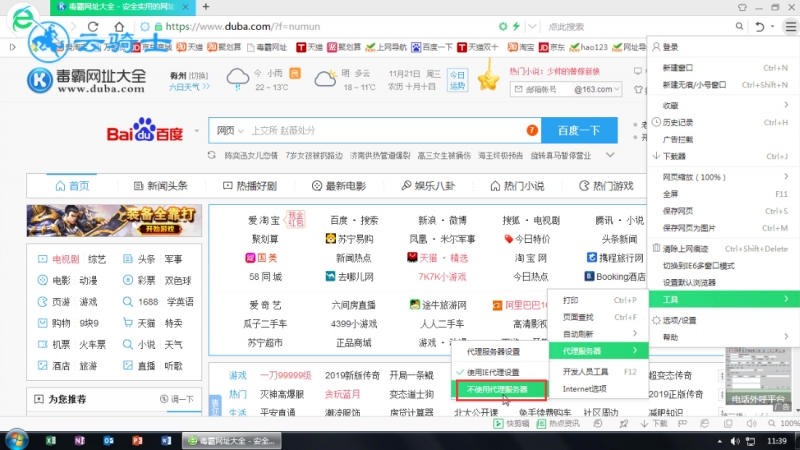Switch to the 首页 tab
This screenshot has width=800, height=450.
[72, 186]
